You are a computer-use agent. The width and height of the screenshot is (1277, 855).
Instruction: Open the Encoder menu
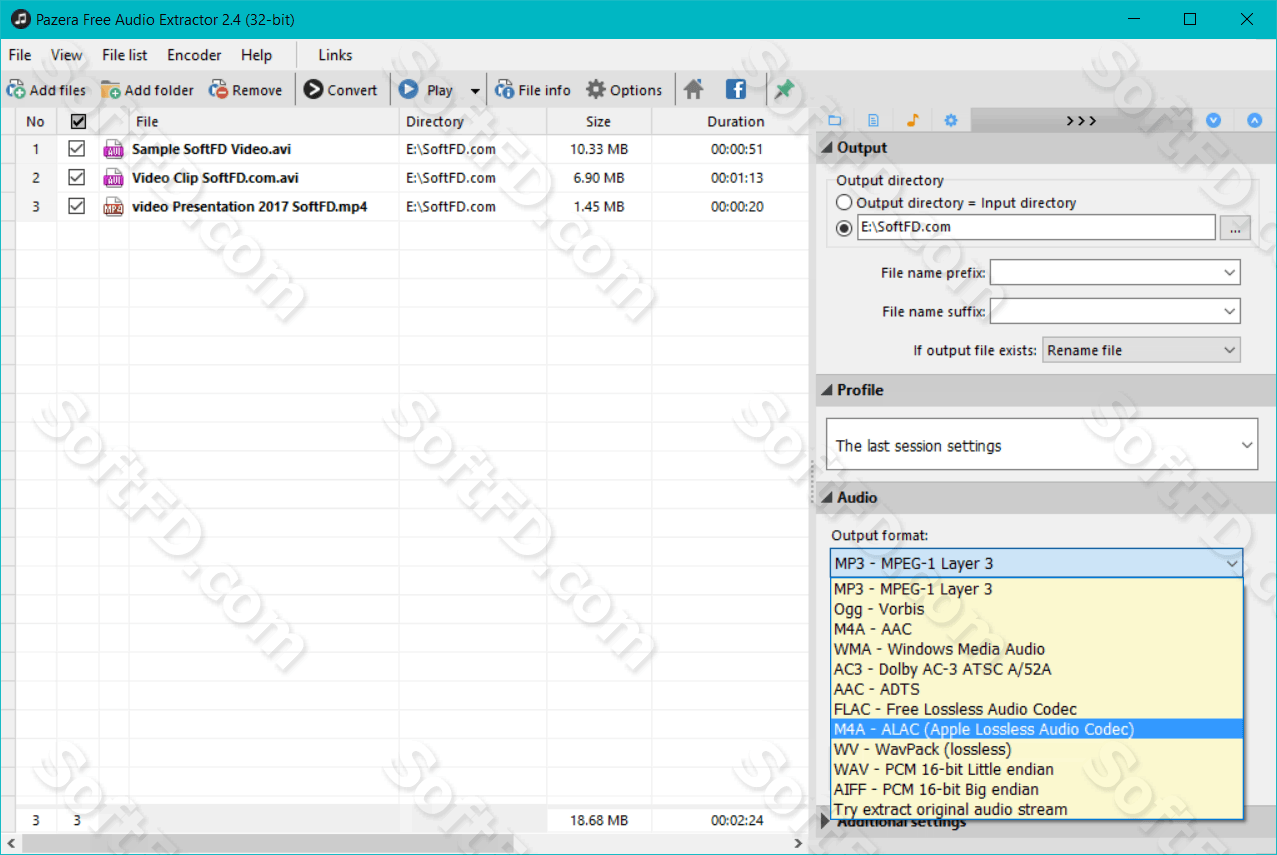click(x=194, y=55)
